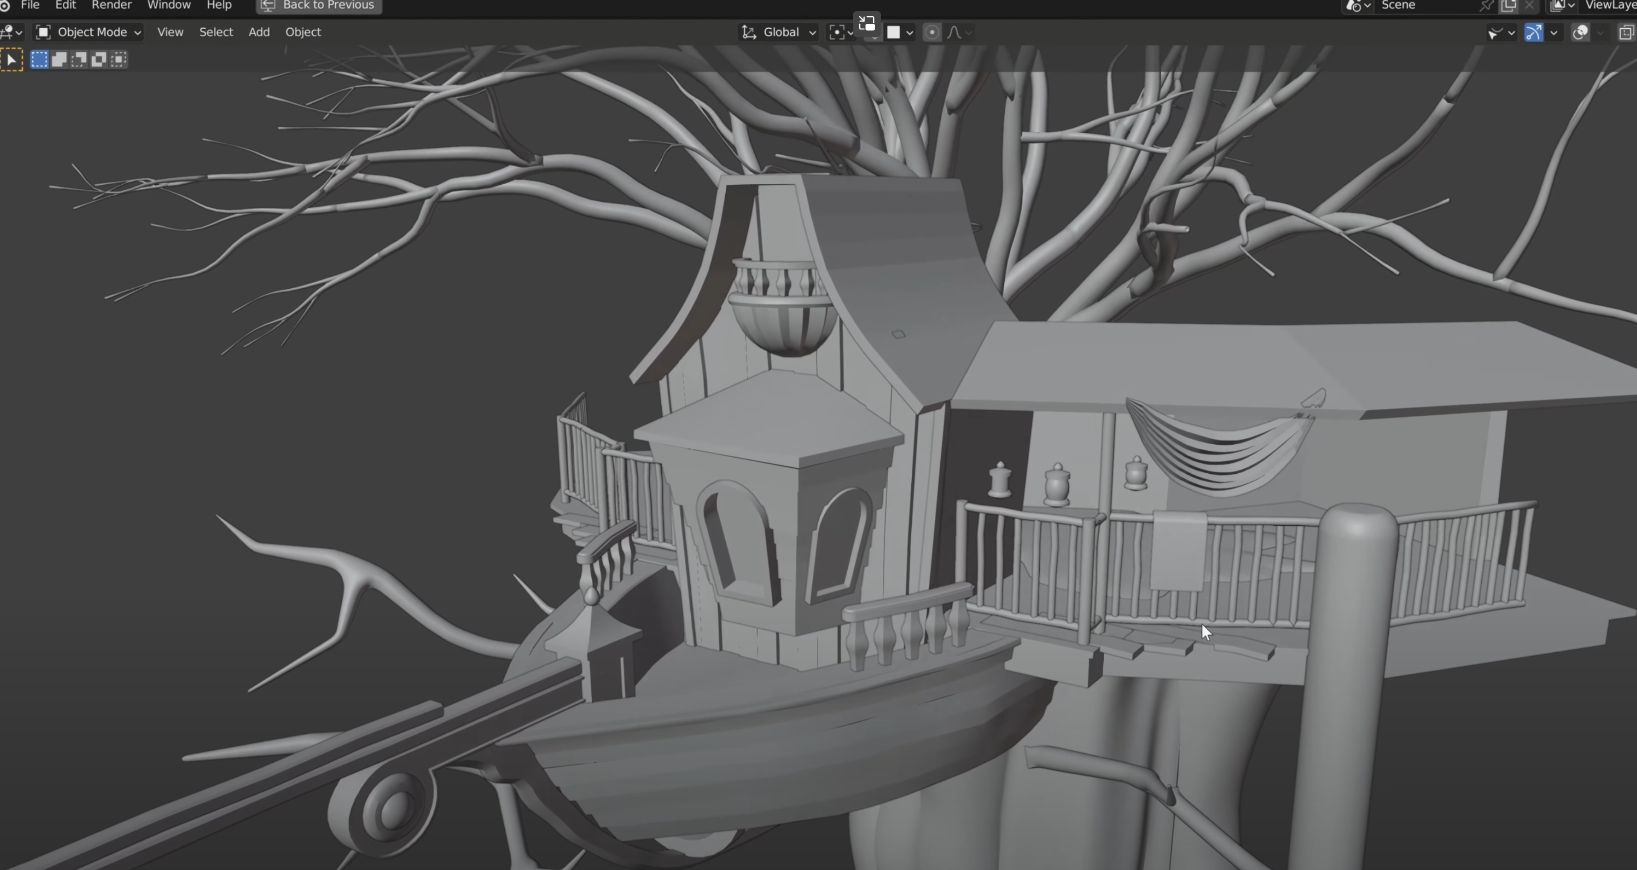This screenshot has height=870, width=1637.
Task: Toggle proportional editing
Action: click(x=932, y=32)
